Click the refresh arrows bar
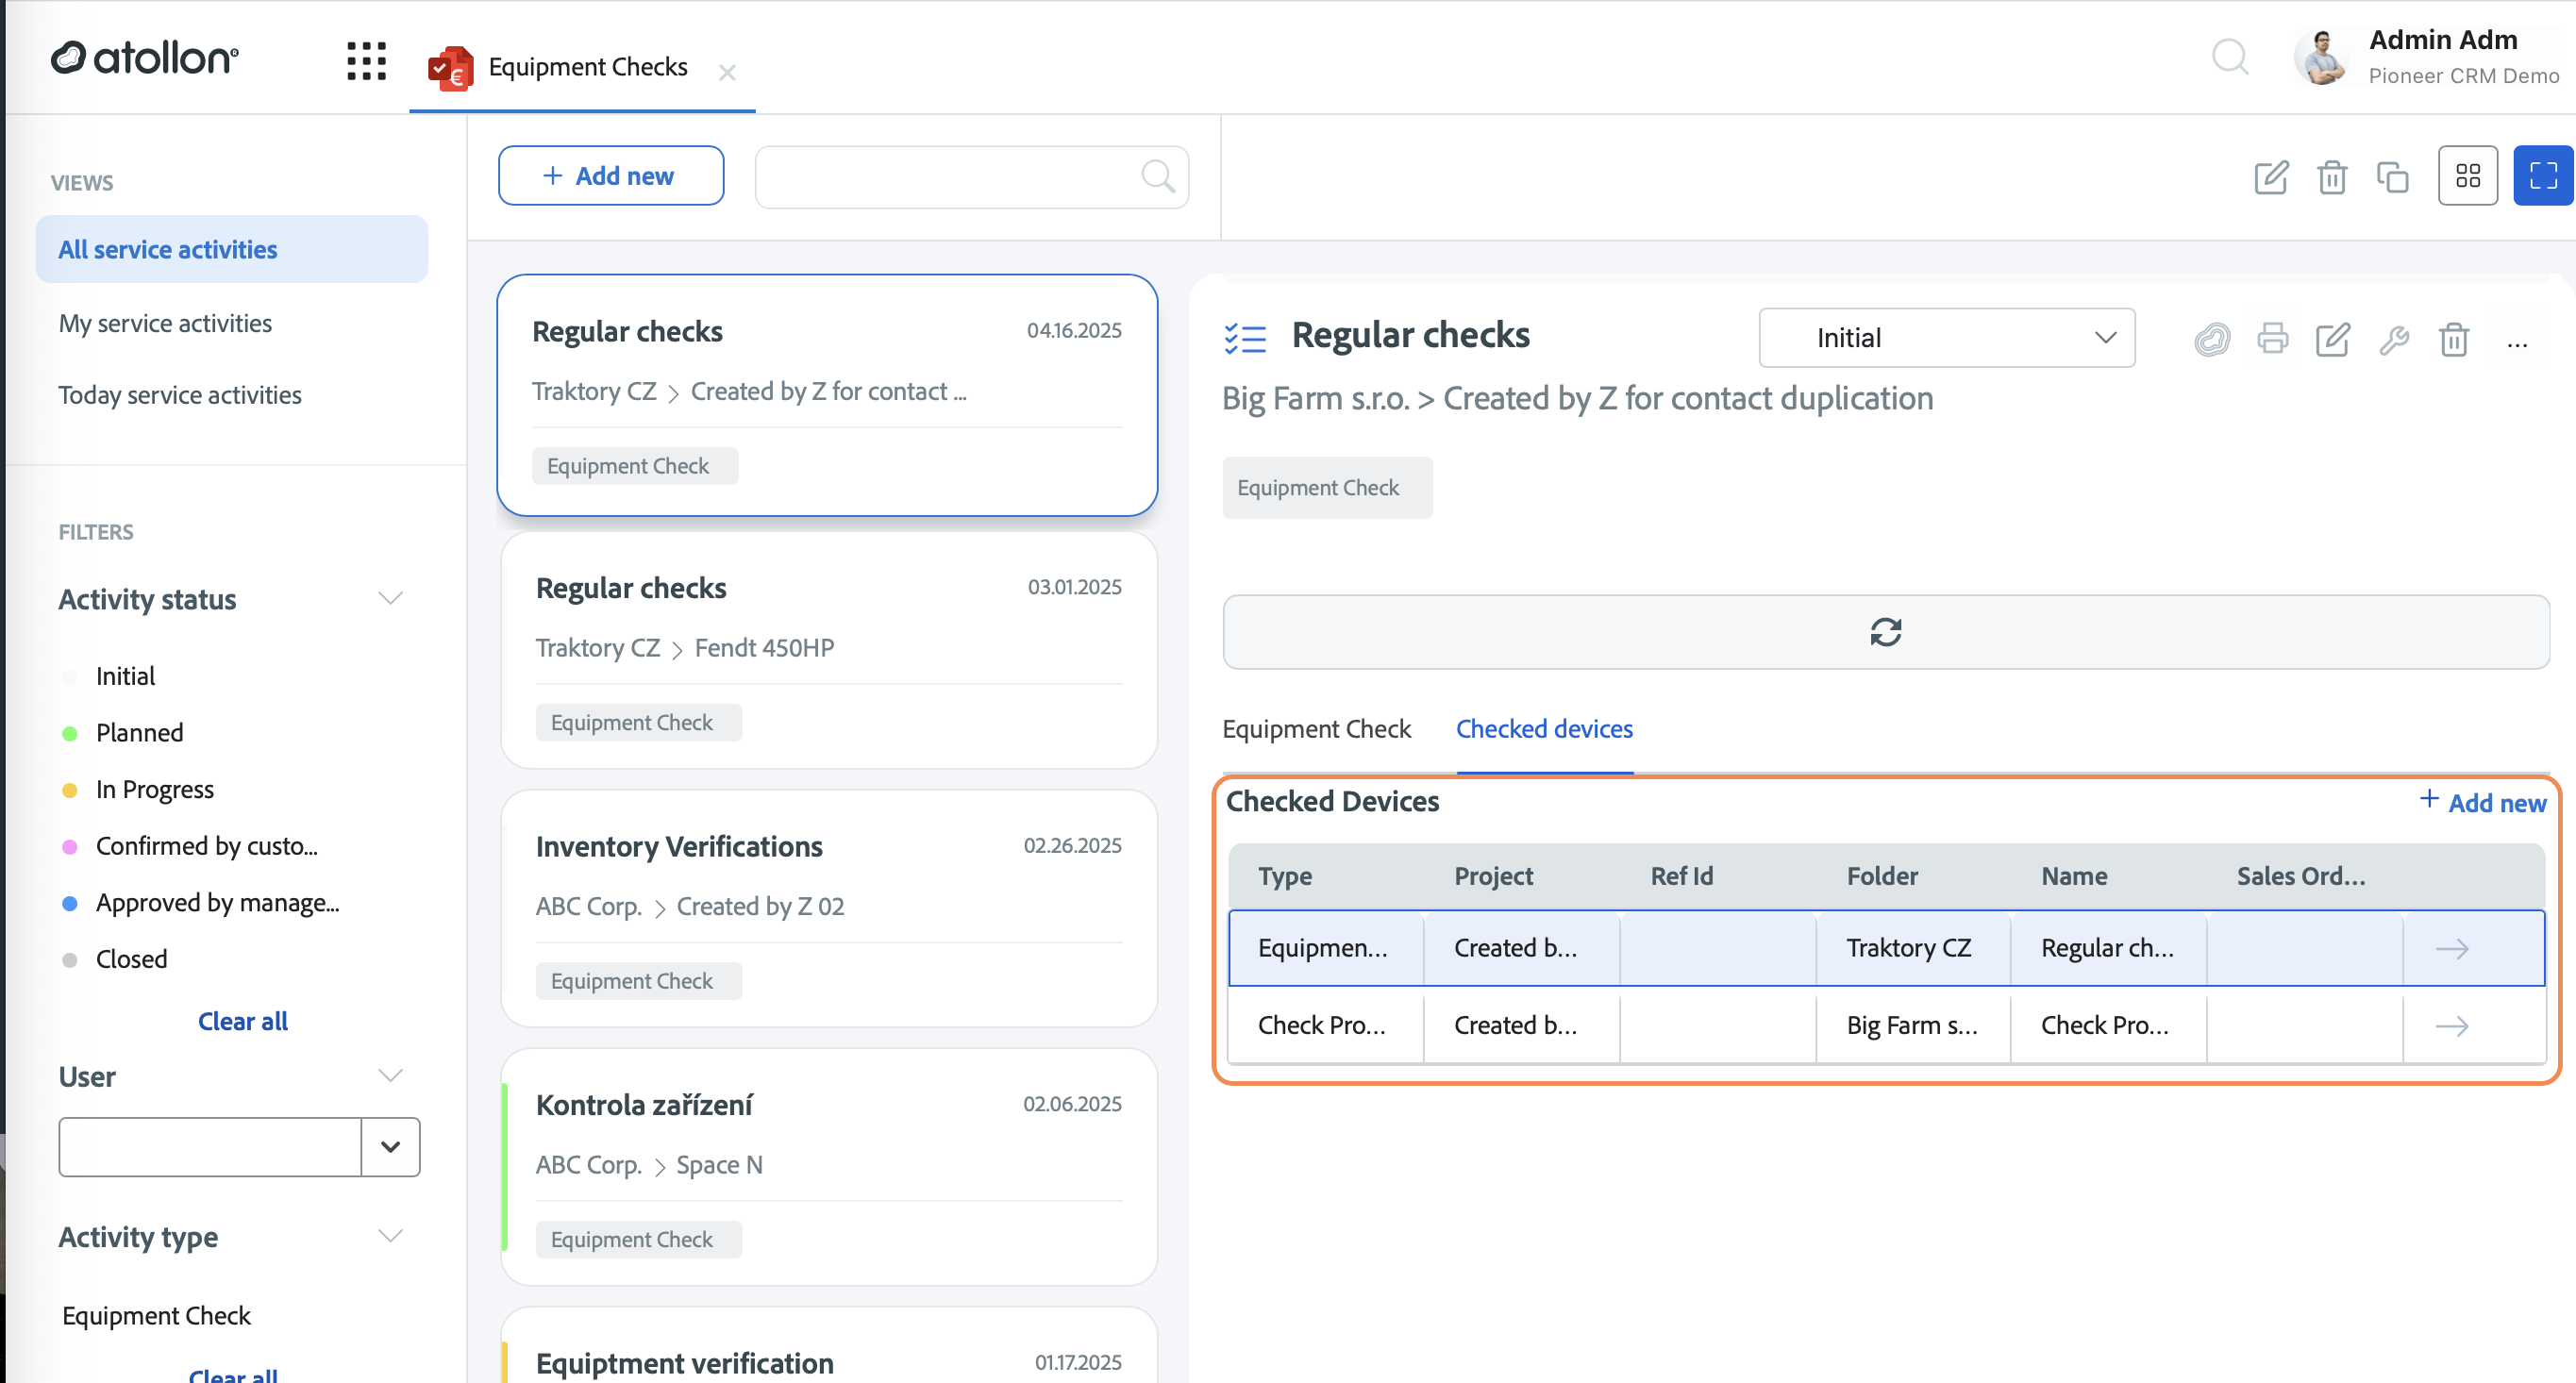 pyautogui.click(x=1885, y=632)
